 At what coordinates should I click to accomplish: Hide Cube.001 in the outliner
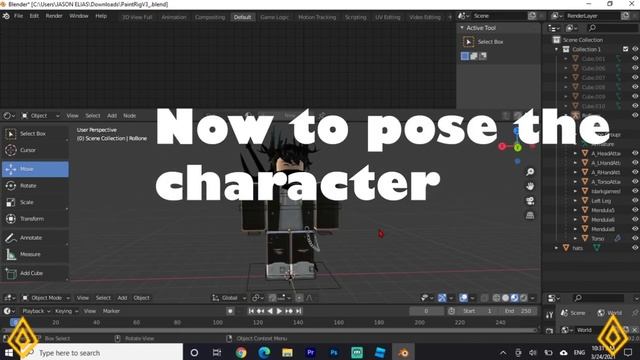[x=635, y=58]
